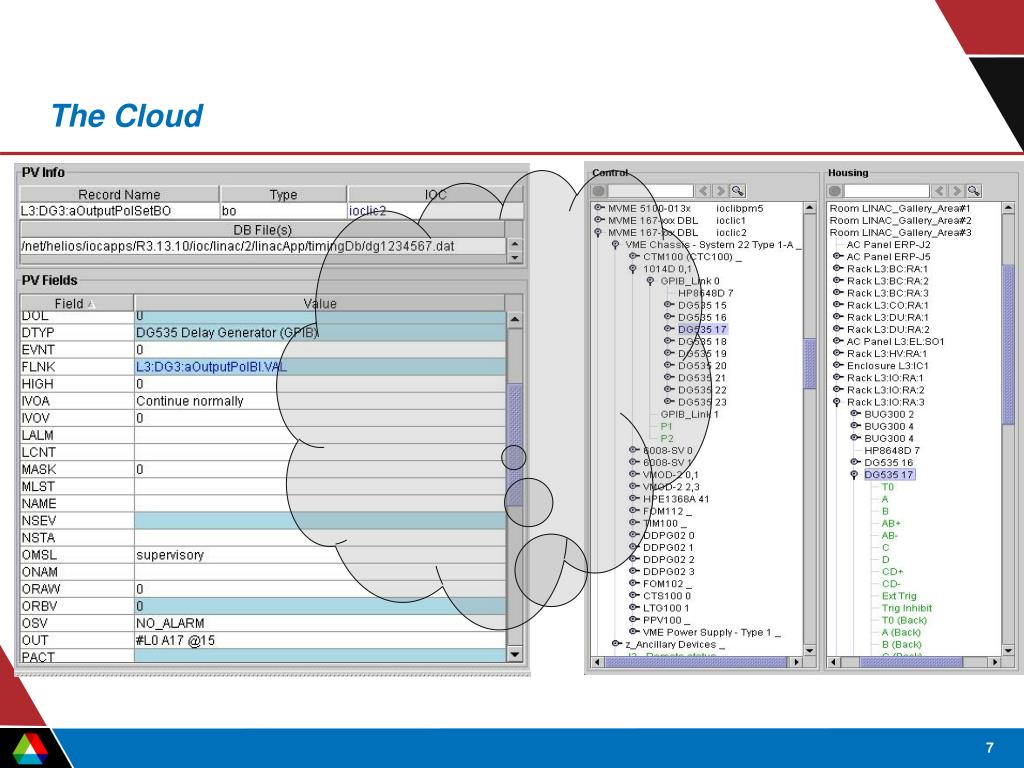Screen dimensions: 1024x768
Task: Click the back arrow in Control toolbar
Action: coord(703,191)
